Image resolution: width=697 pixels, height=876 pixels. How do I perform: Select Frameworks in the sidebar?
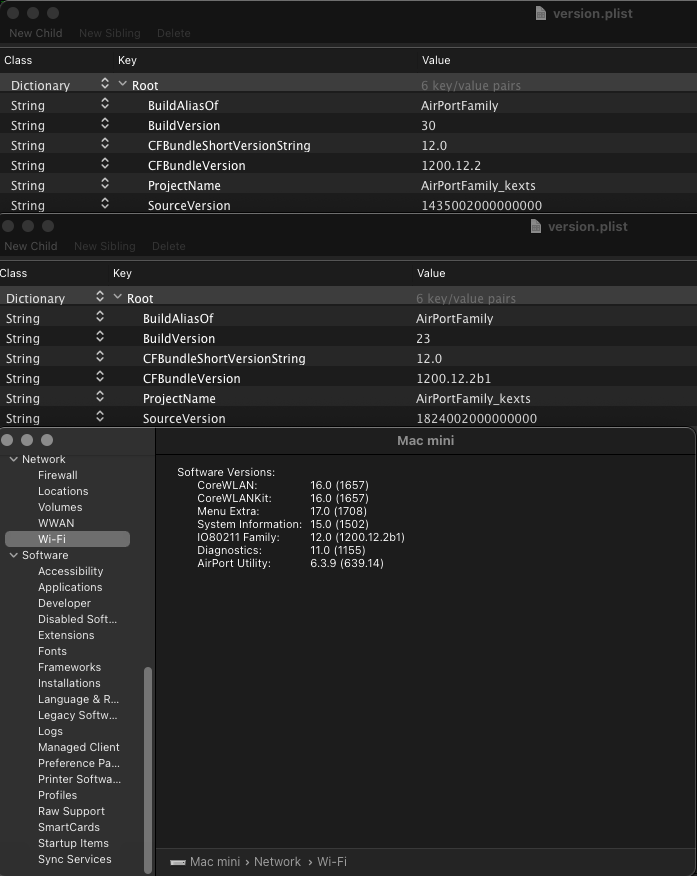tap(69, 667)
